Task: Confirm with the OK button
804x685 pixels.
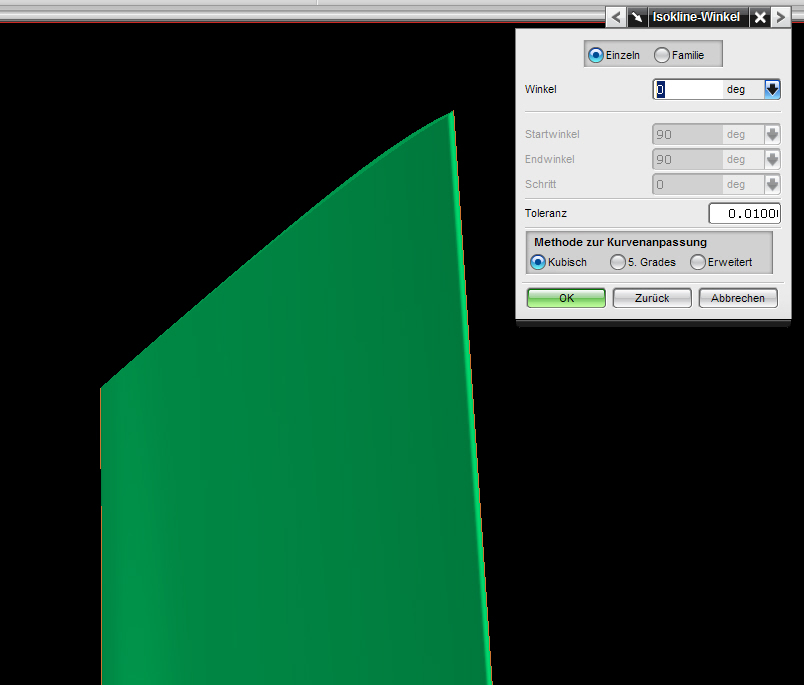Action: (x=566, y=298)
